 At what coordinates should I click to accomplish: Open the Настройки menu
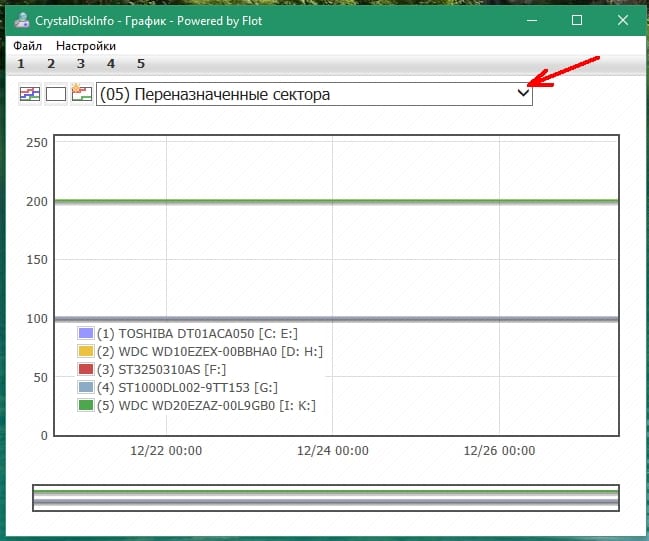click(x=86, y=46)
